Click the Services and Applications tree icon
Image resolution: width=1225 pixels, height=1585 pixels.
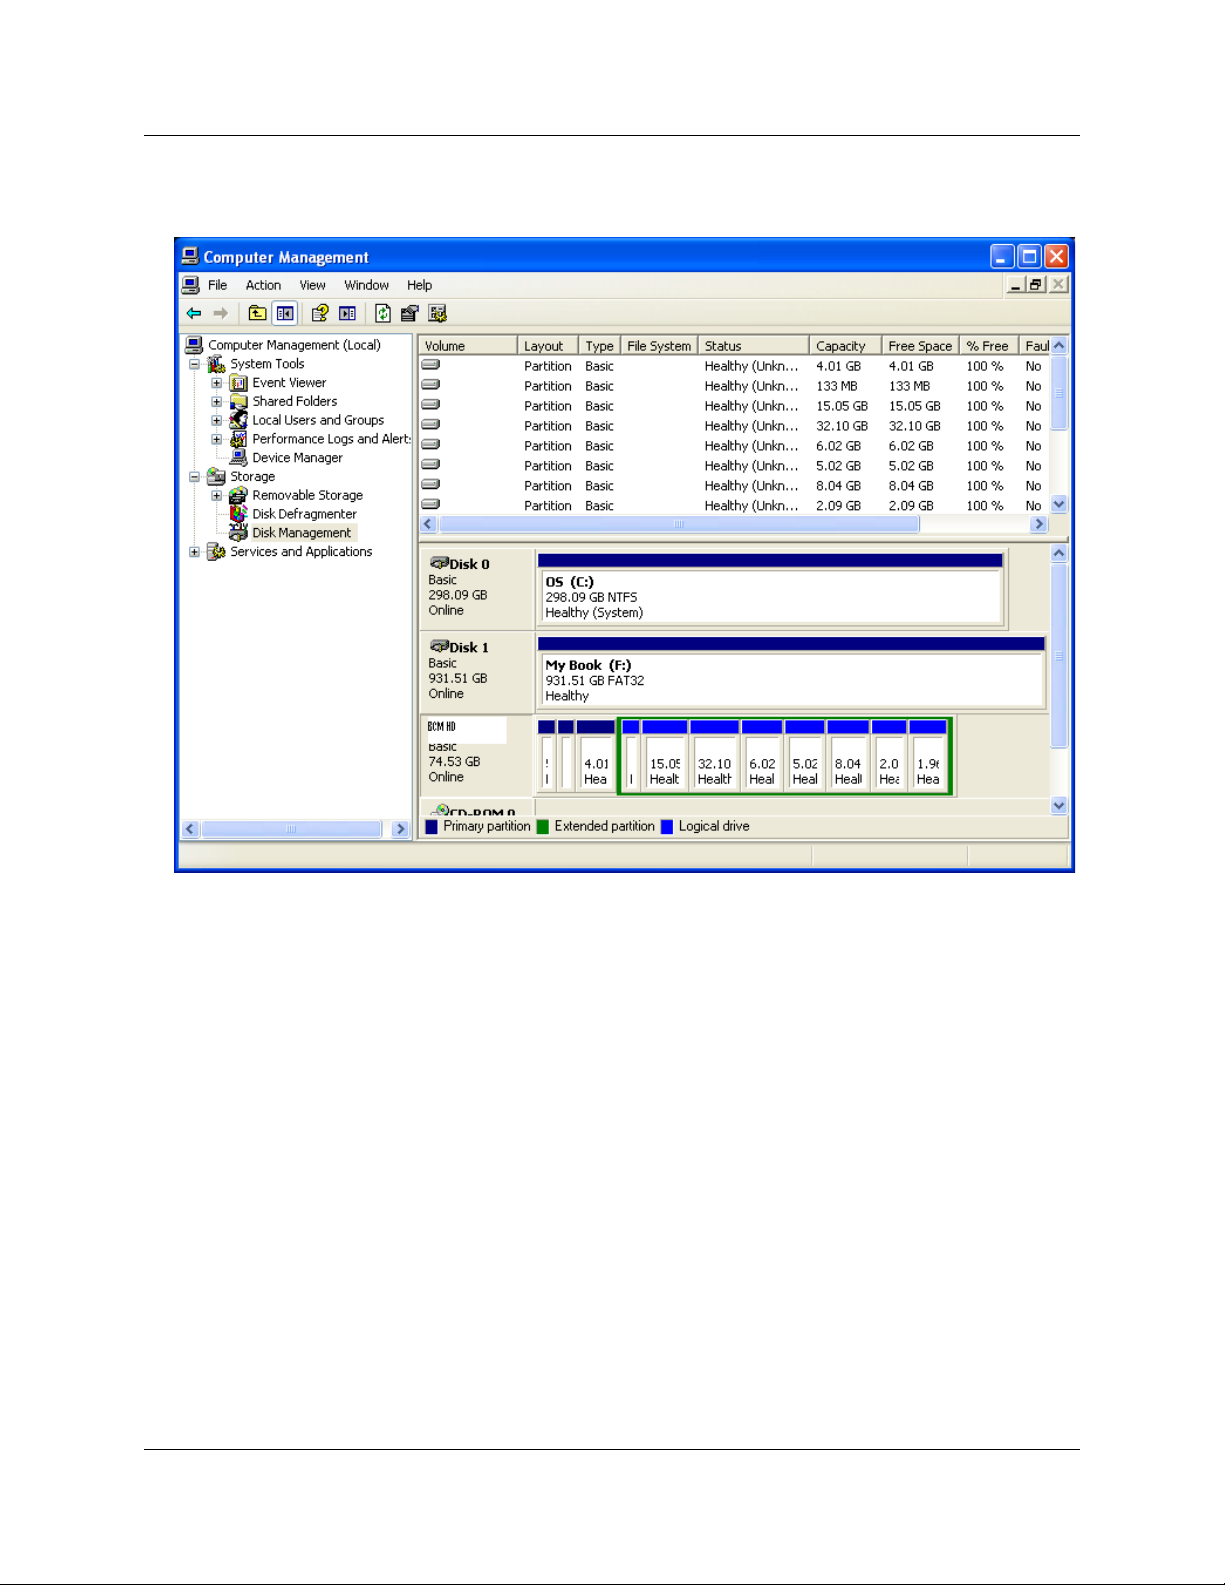click(x=216, y=551)
